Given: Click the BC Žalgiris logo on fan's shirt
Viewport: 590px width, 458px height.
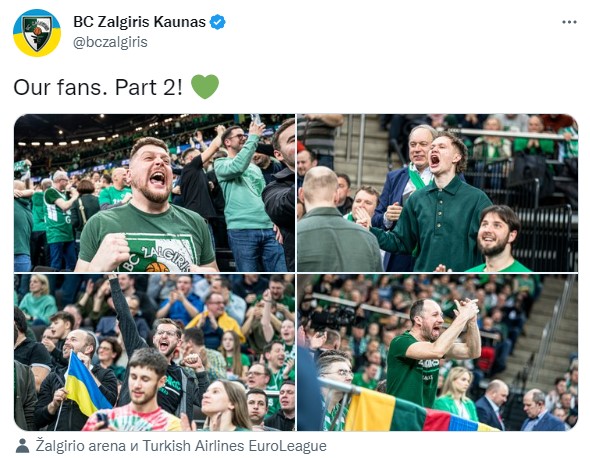Looking at the screenshot, I should [x=157, y=253].
